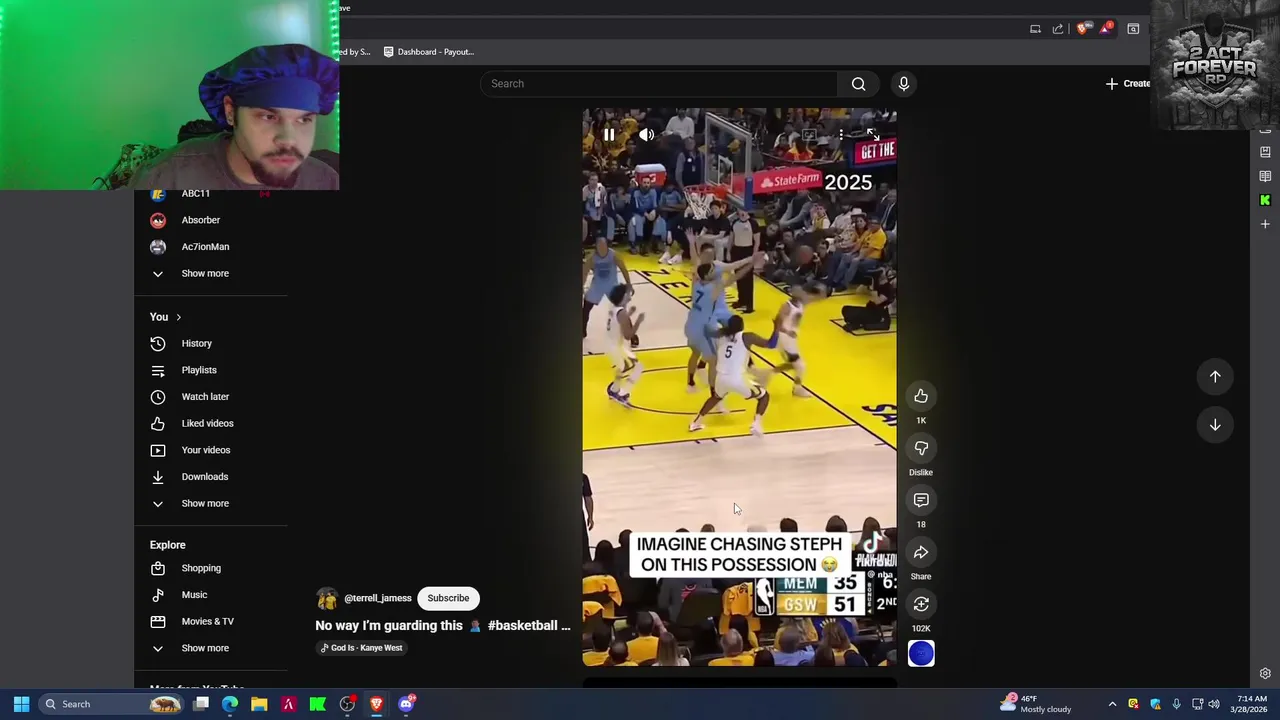Screen dimensions: 1280x720
Task: Open Music in Explore
Action: (194, 595)
